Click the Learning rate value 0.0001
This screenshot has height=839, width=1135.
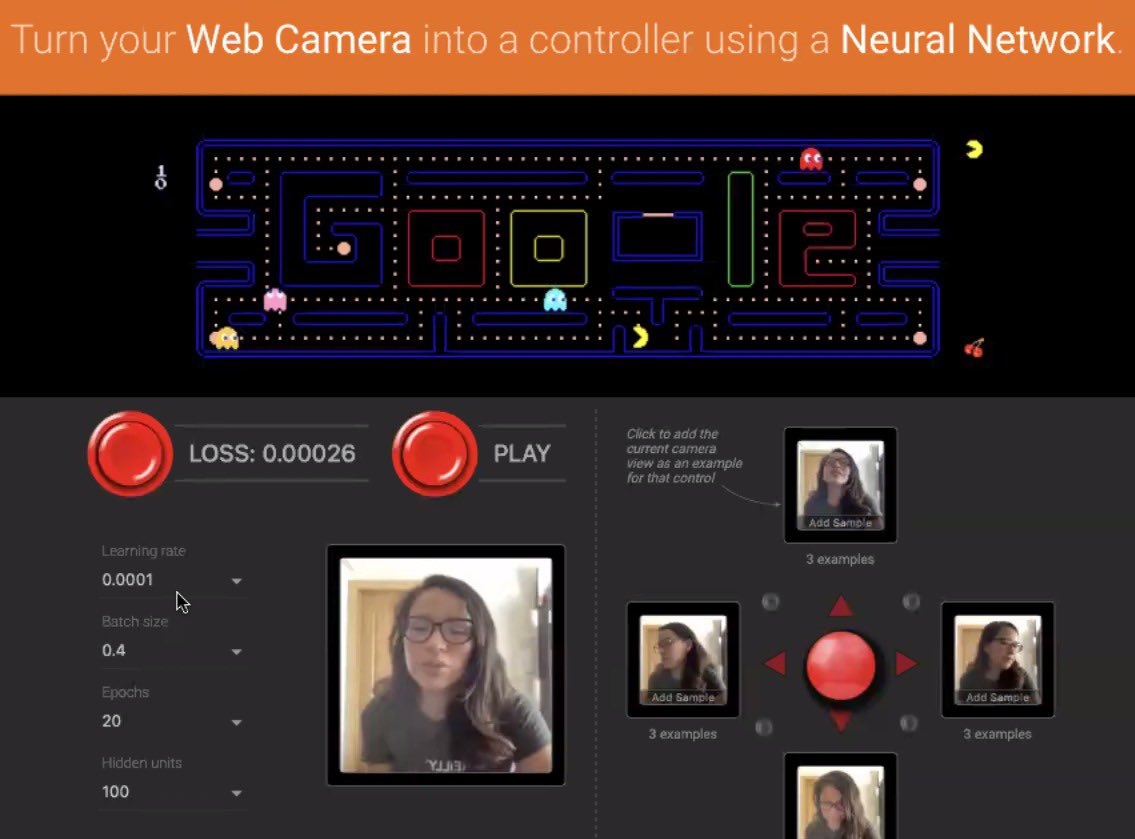[127, 580]
